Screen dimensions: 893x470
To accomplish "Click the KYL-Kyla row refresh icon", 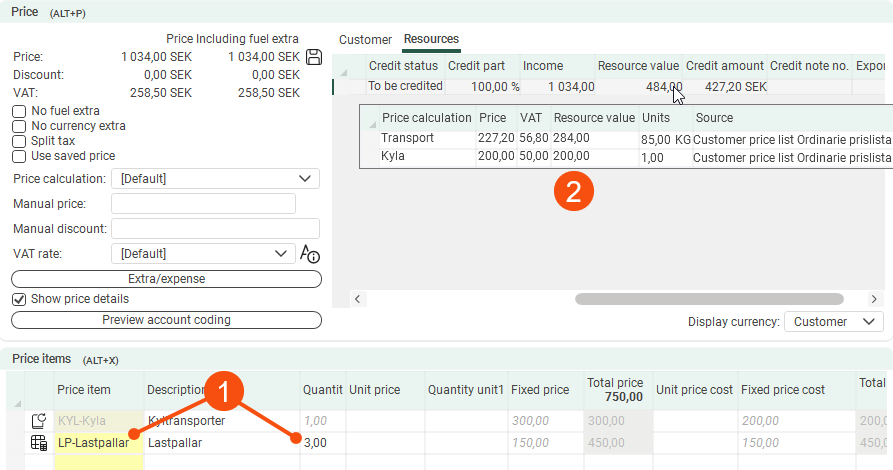I will (39, 421).
